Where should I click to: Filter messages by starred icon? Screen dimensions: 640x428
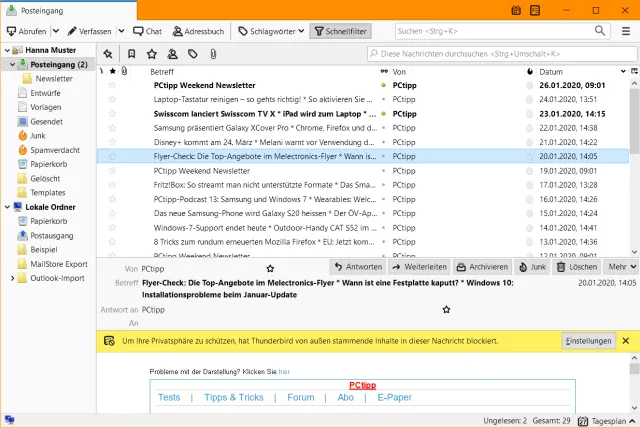[x=151, y=53]
